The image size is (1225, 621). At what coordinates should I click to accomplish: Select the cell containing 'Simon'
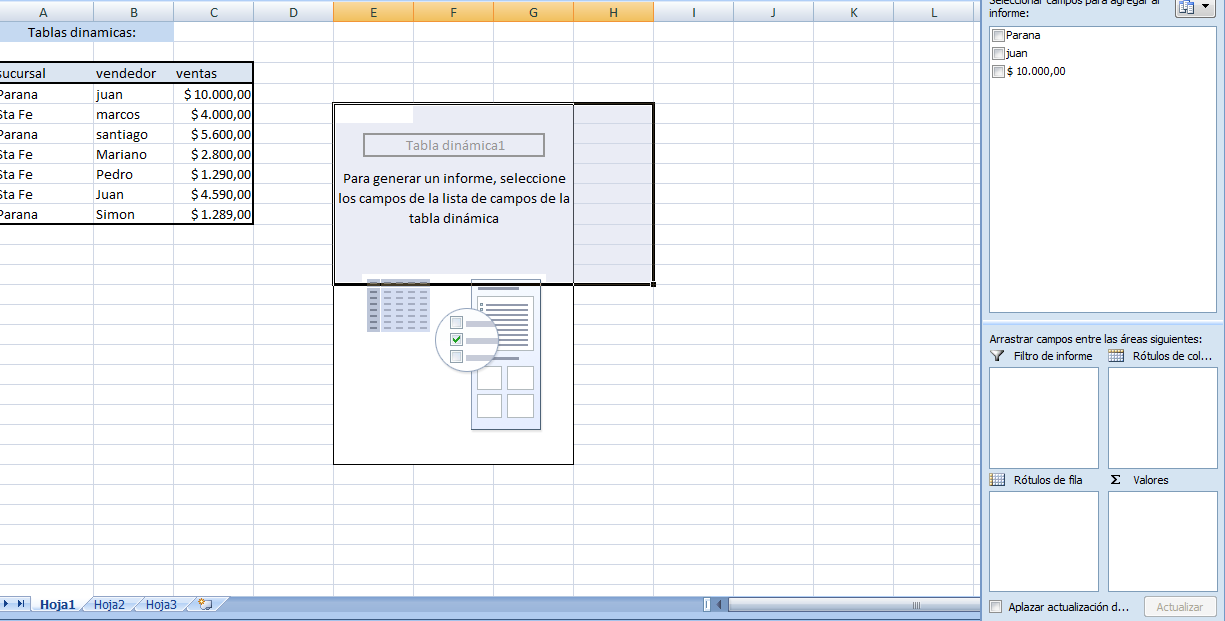(x=133, y=214)
